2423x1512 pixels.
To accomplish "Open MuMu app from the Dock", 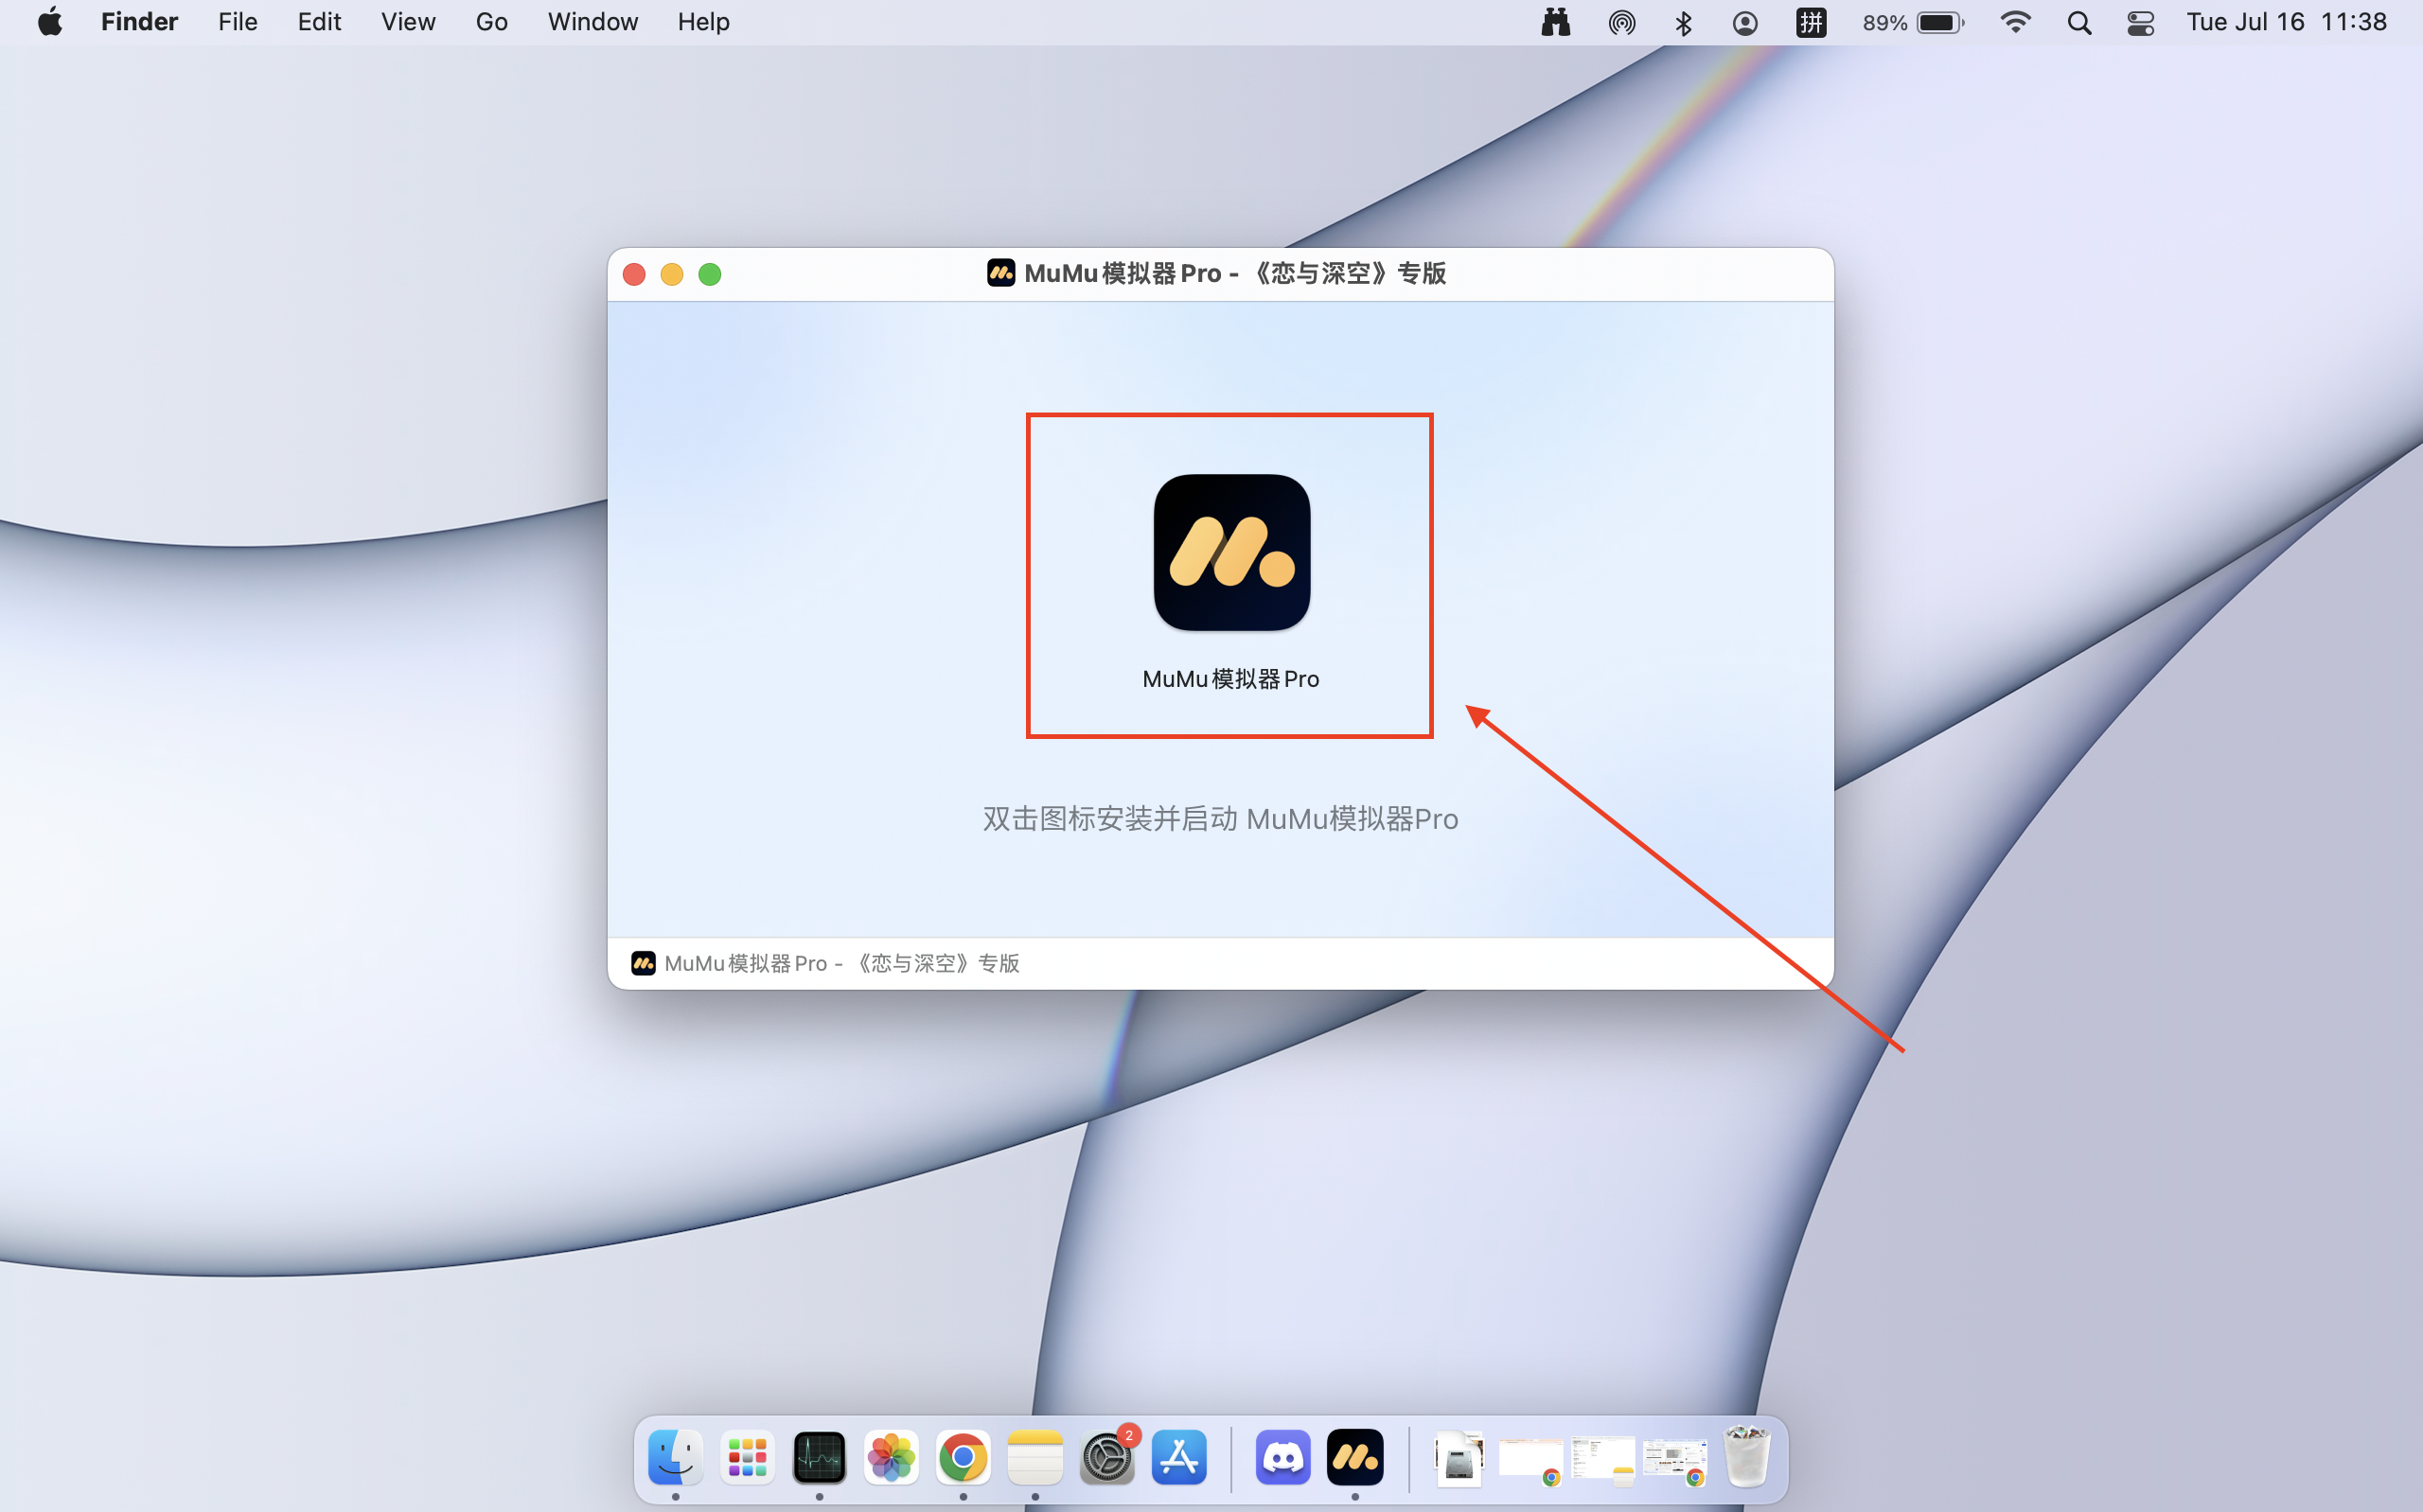I will 1354,1458.
